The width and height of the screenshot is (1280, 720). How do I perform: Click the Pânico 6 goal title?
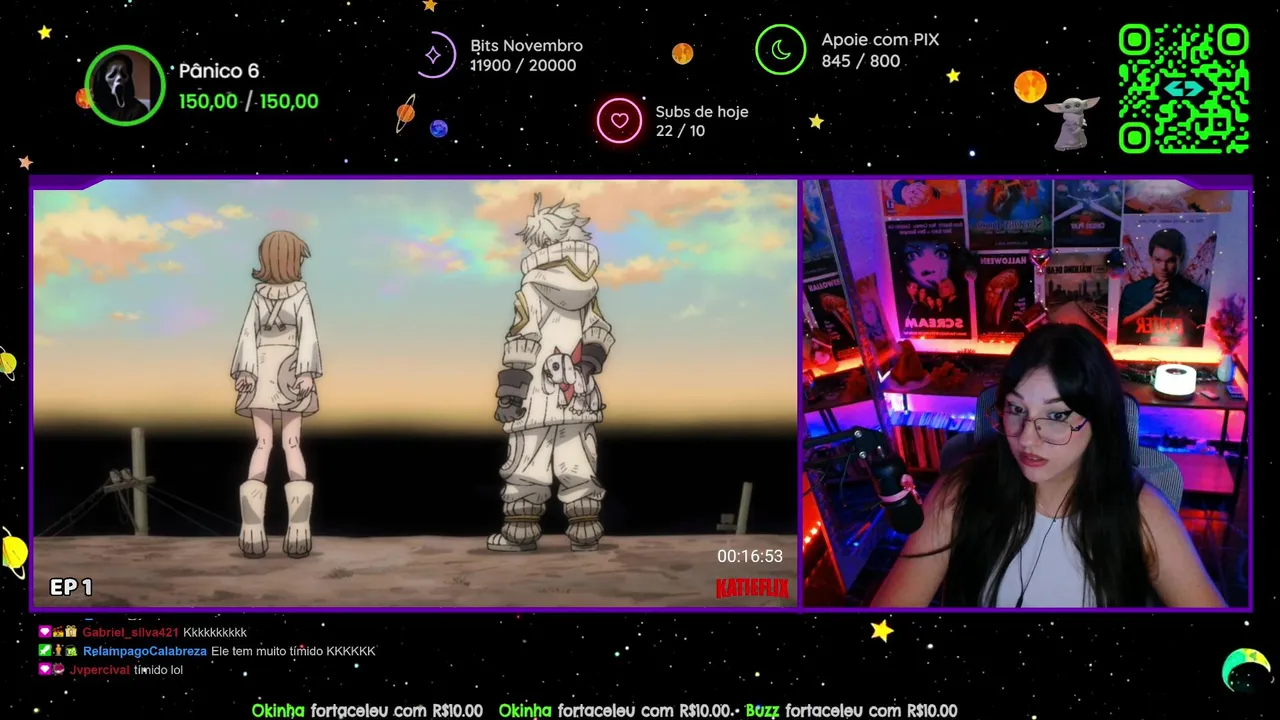[218, 71]
